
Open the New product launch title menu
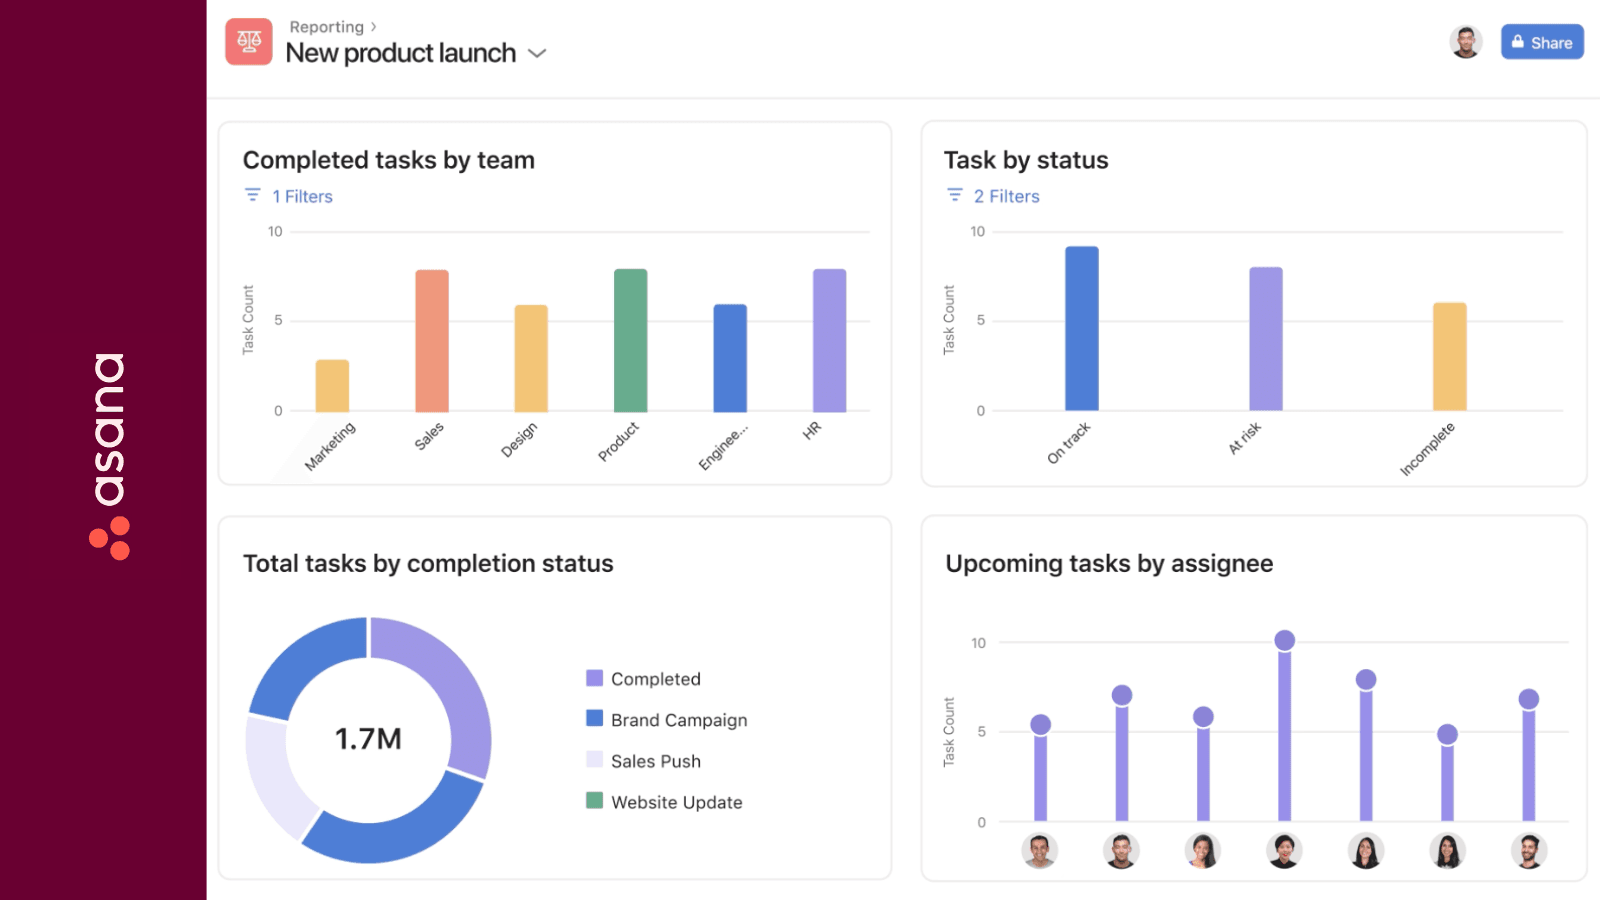coord(400,53)
